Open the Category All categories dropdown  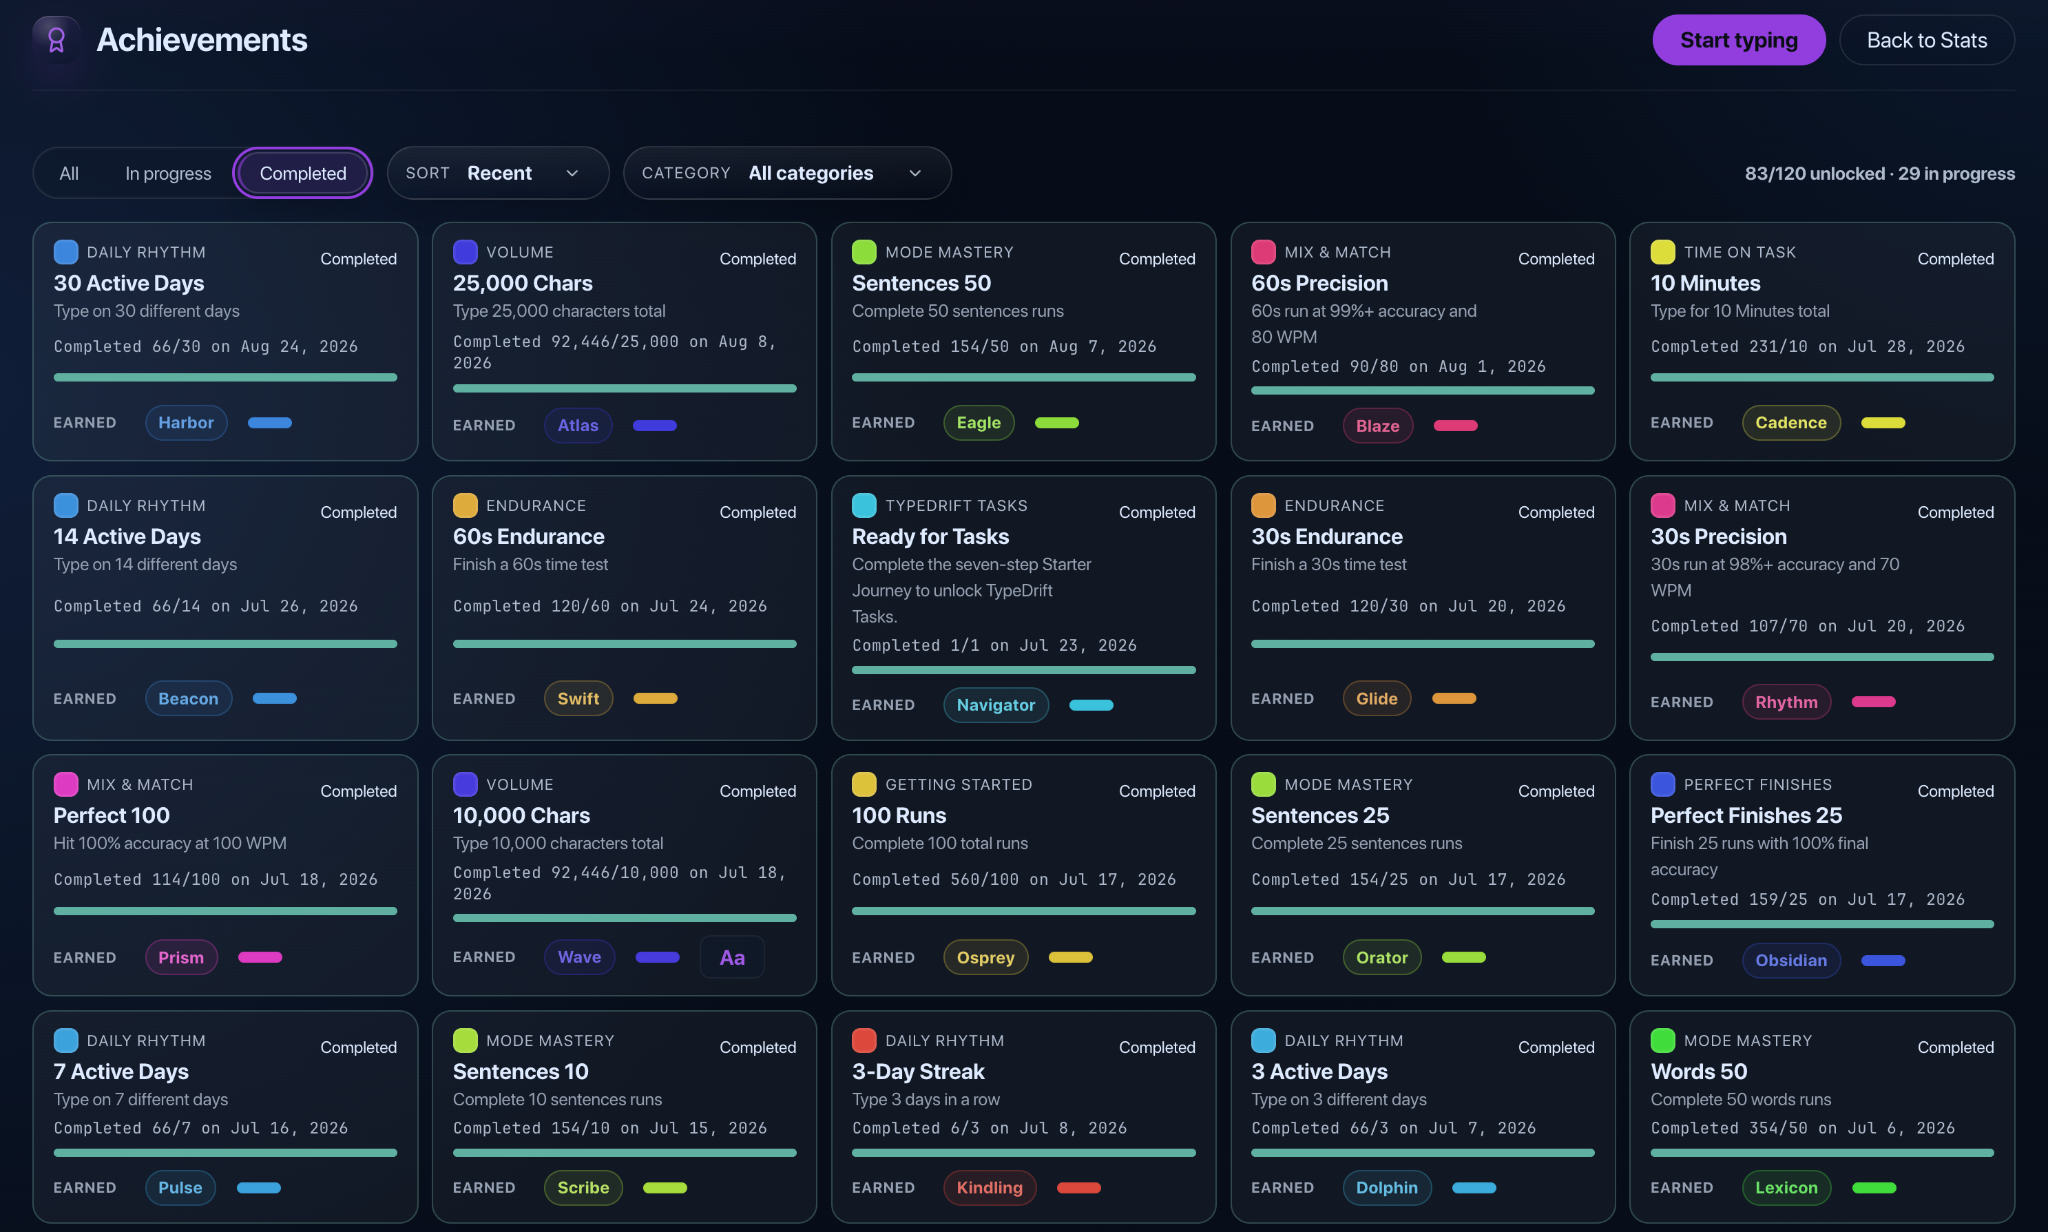click(787, 173)
